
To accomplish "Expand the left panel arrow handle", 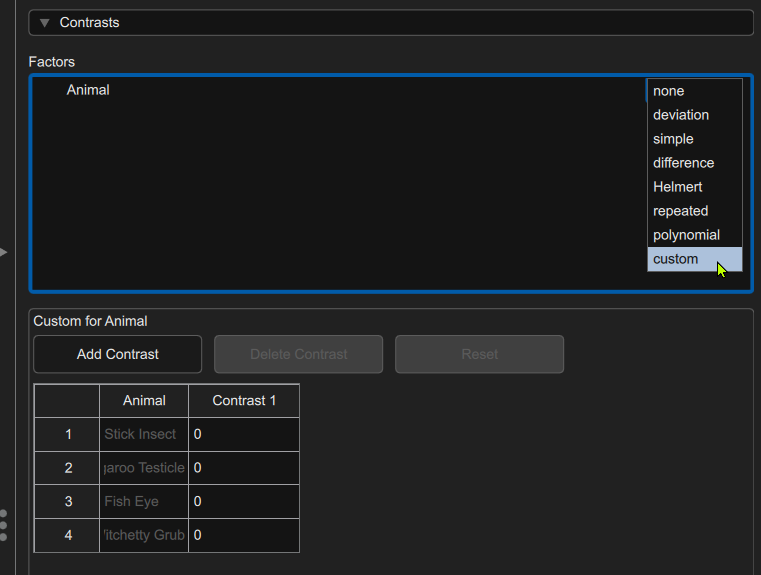I will tap(4, 252).
